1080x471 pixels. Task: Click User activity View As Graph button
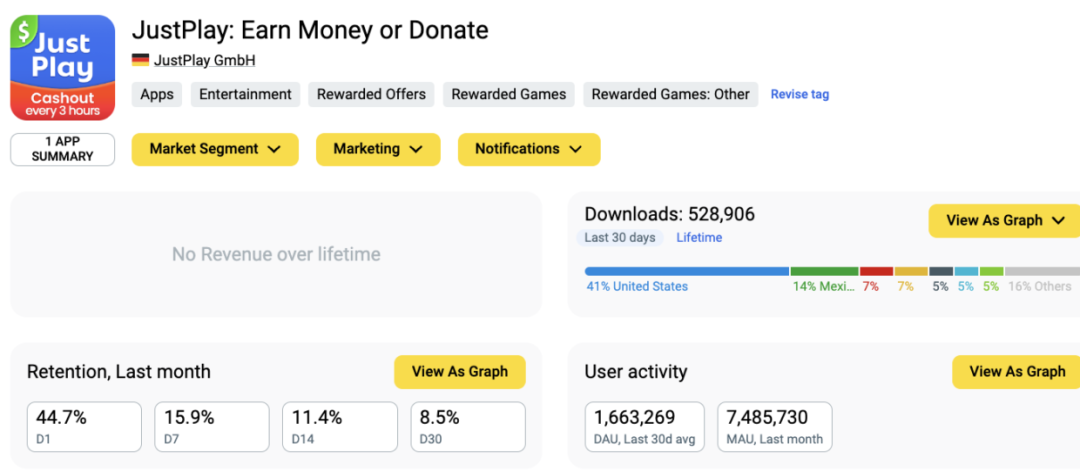[1016, 372]
